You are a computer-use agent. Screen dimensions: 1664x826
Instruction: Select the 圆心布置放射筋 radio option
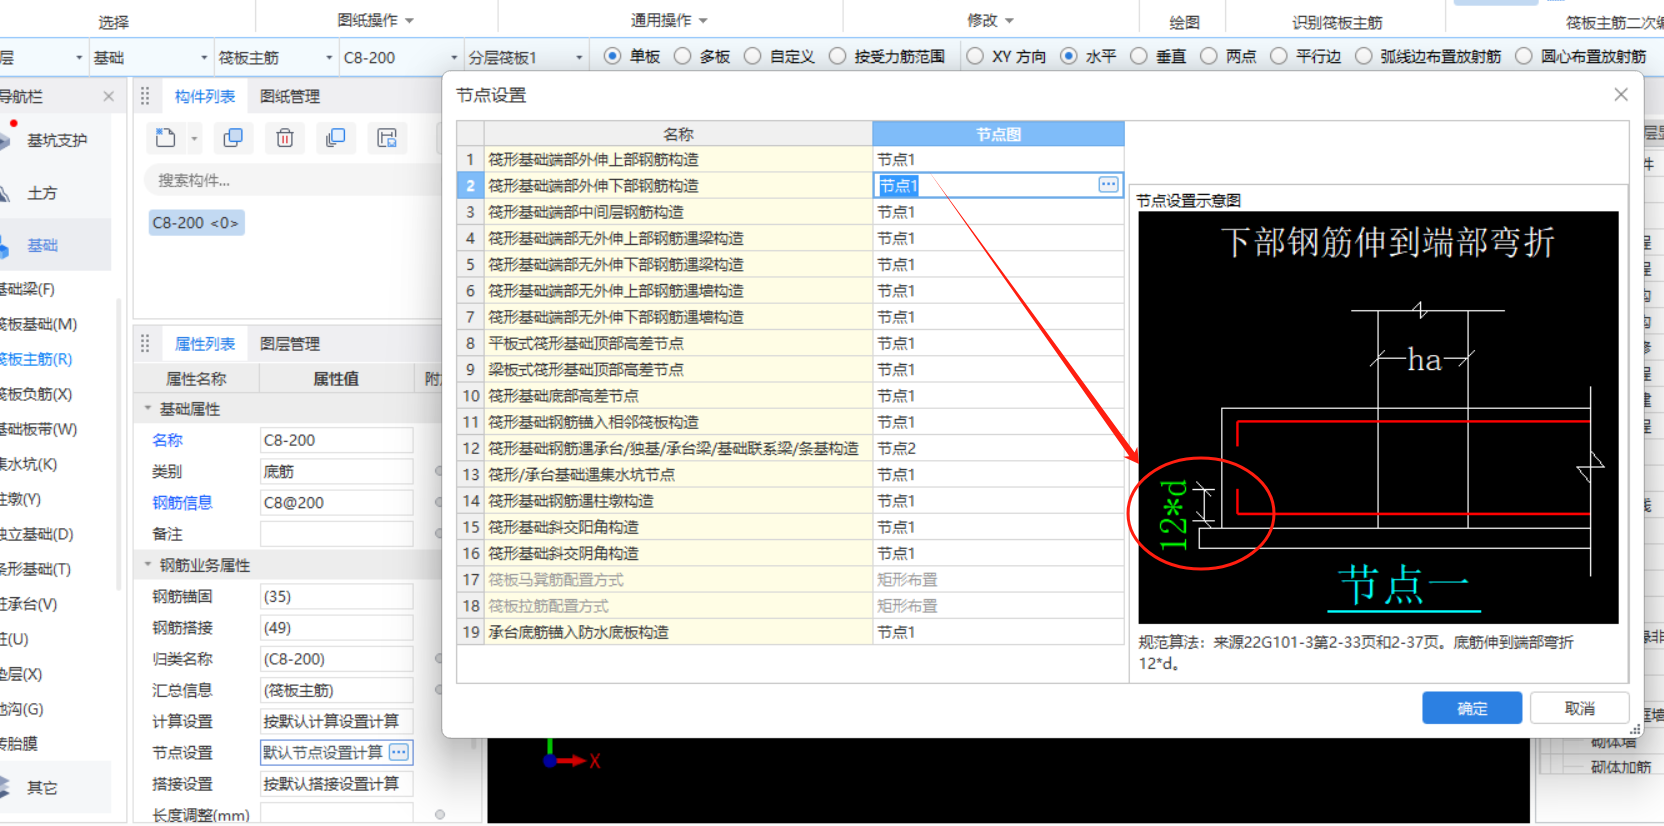point(1523,56)
